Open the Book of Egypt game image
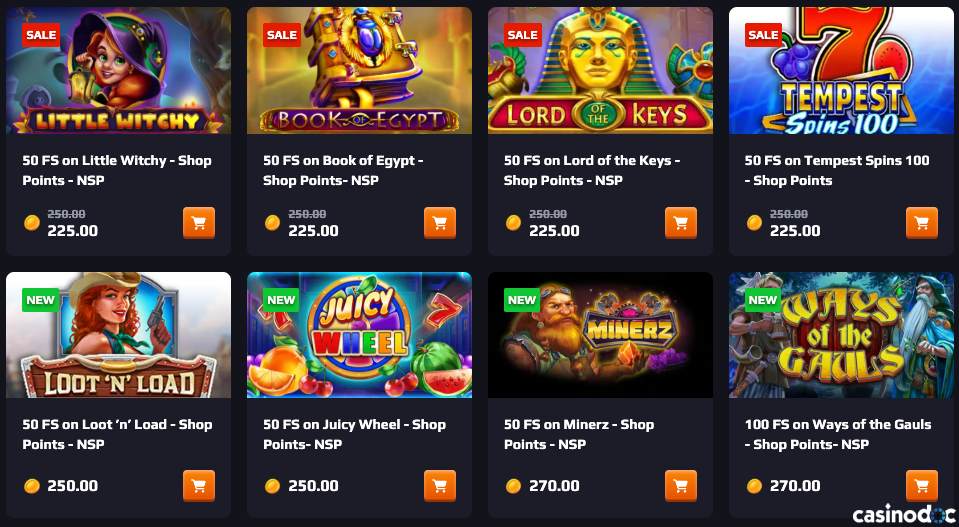 (360, 70)
